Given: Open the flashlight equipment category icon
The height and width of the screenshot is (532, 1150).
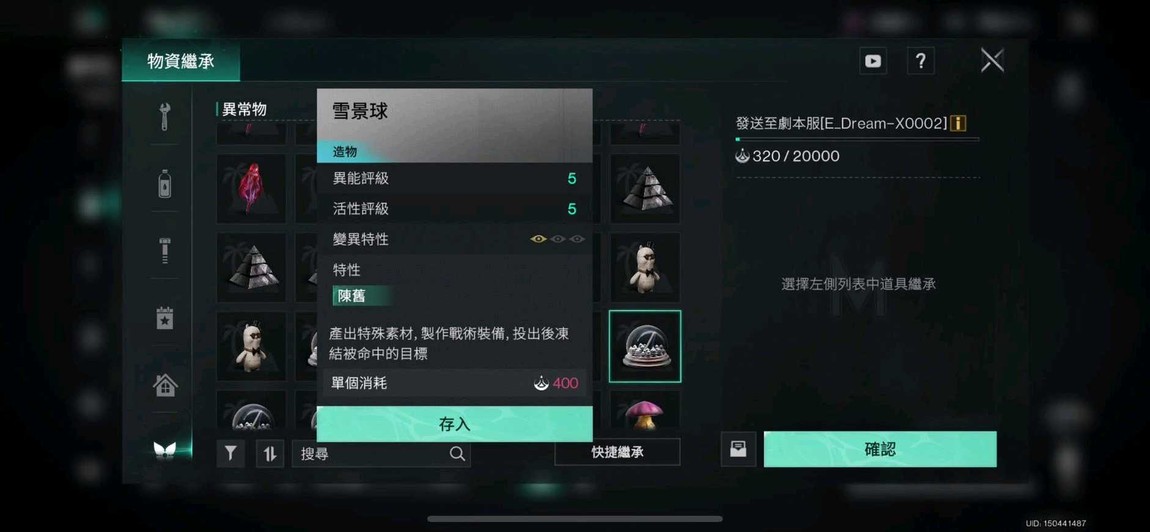Looking at the screenshot, I should 165,250.
